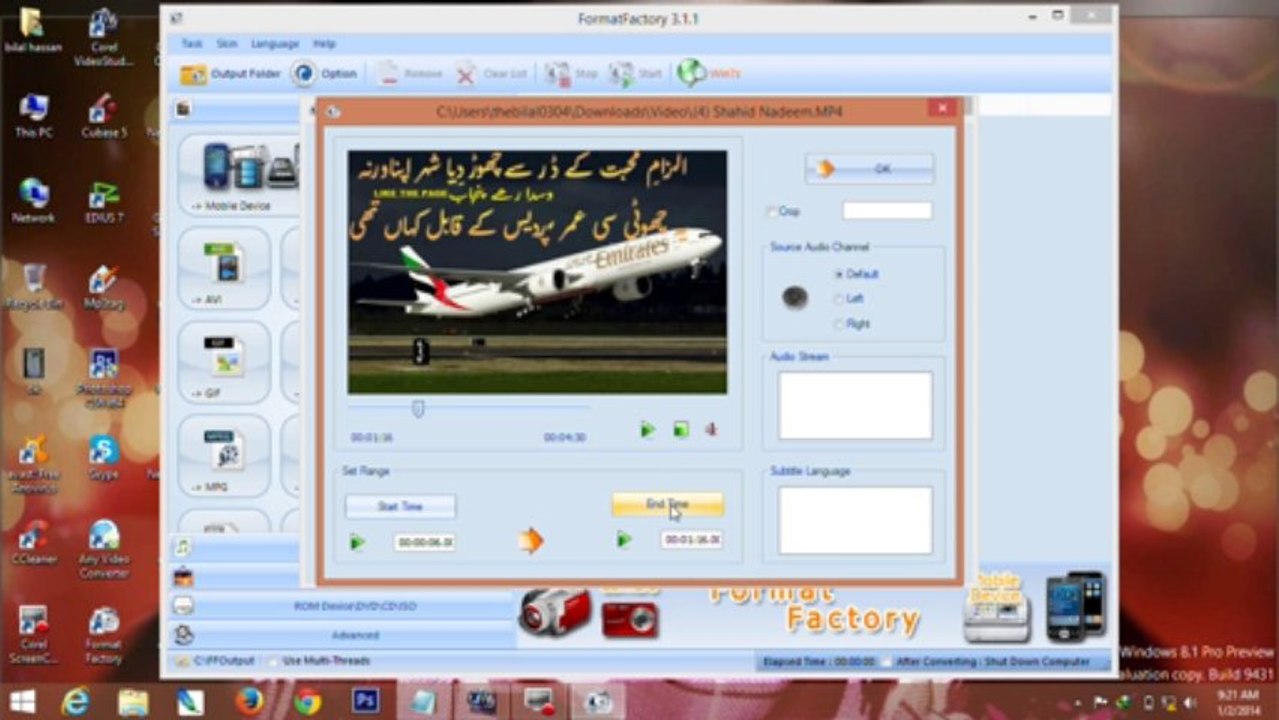Image resolution: width=1279 pixels, height=720 pixels.
Task: Open Photoshop from taskbar
Action: click(366, 701)
